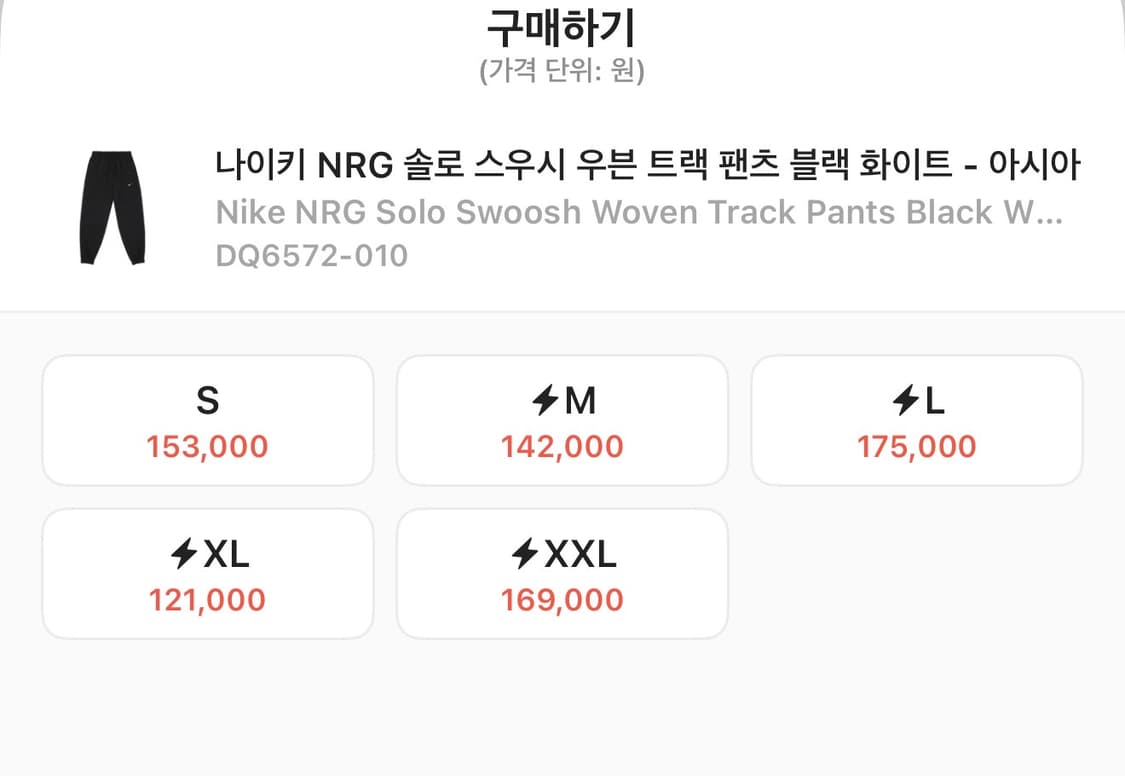Click the 121,000 price under size XL

coord(207,600)
